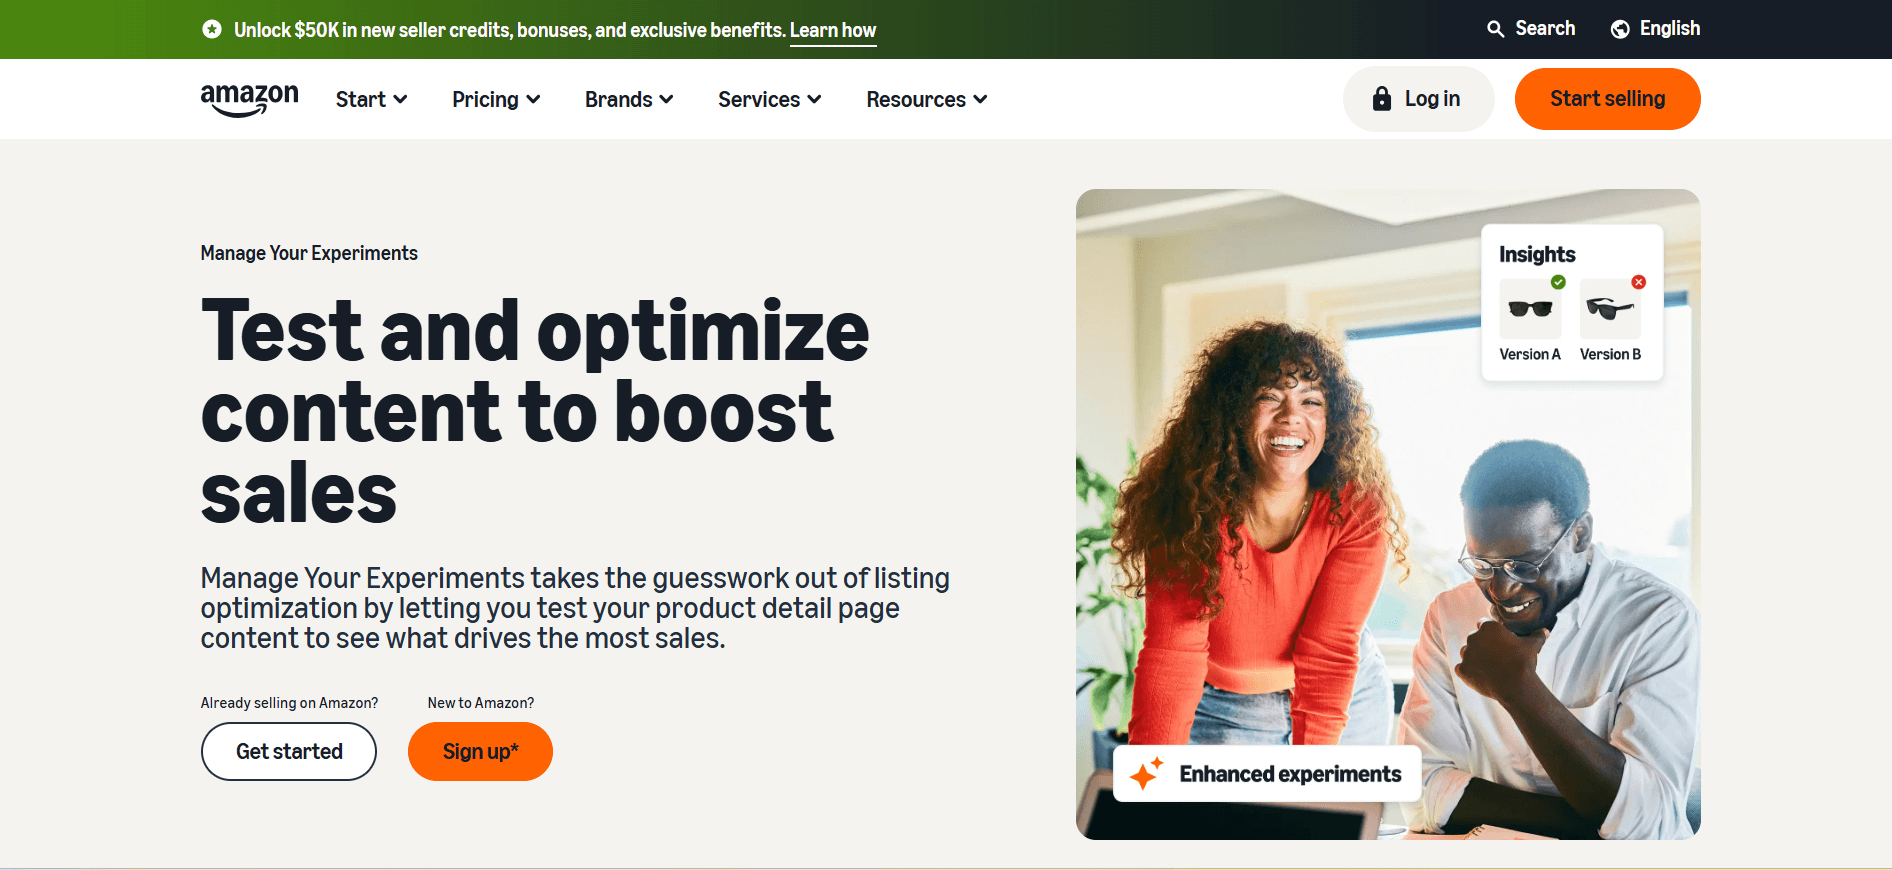Click the Start selling button
Image resolution: width=1892 pixels, height=870 pixels.
1607,99
